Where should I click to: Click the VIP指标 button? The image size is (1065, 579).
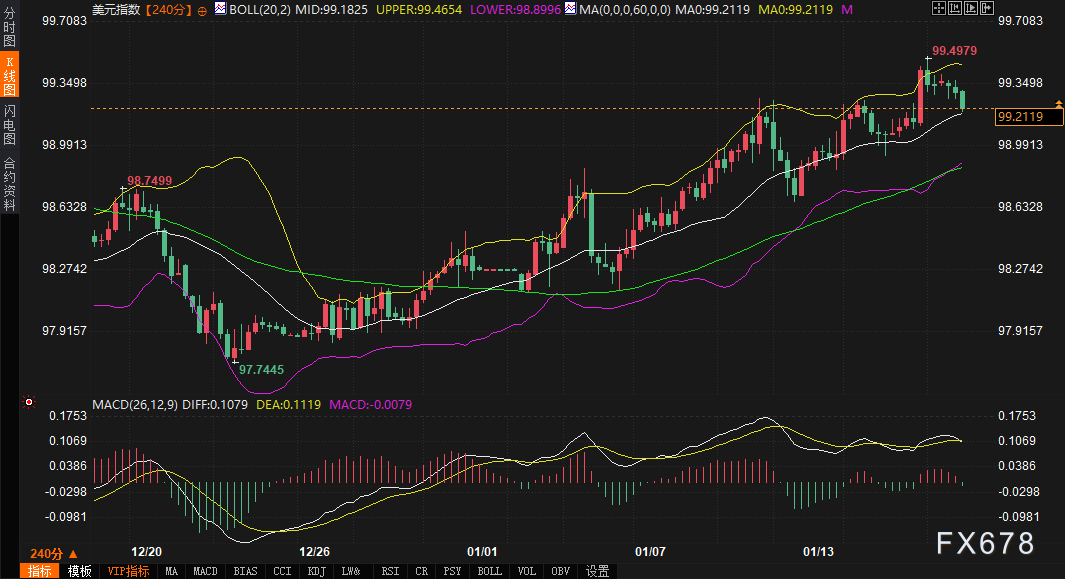128,571
